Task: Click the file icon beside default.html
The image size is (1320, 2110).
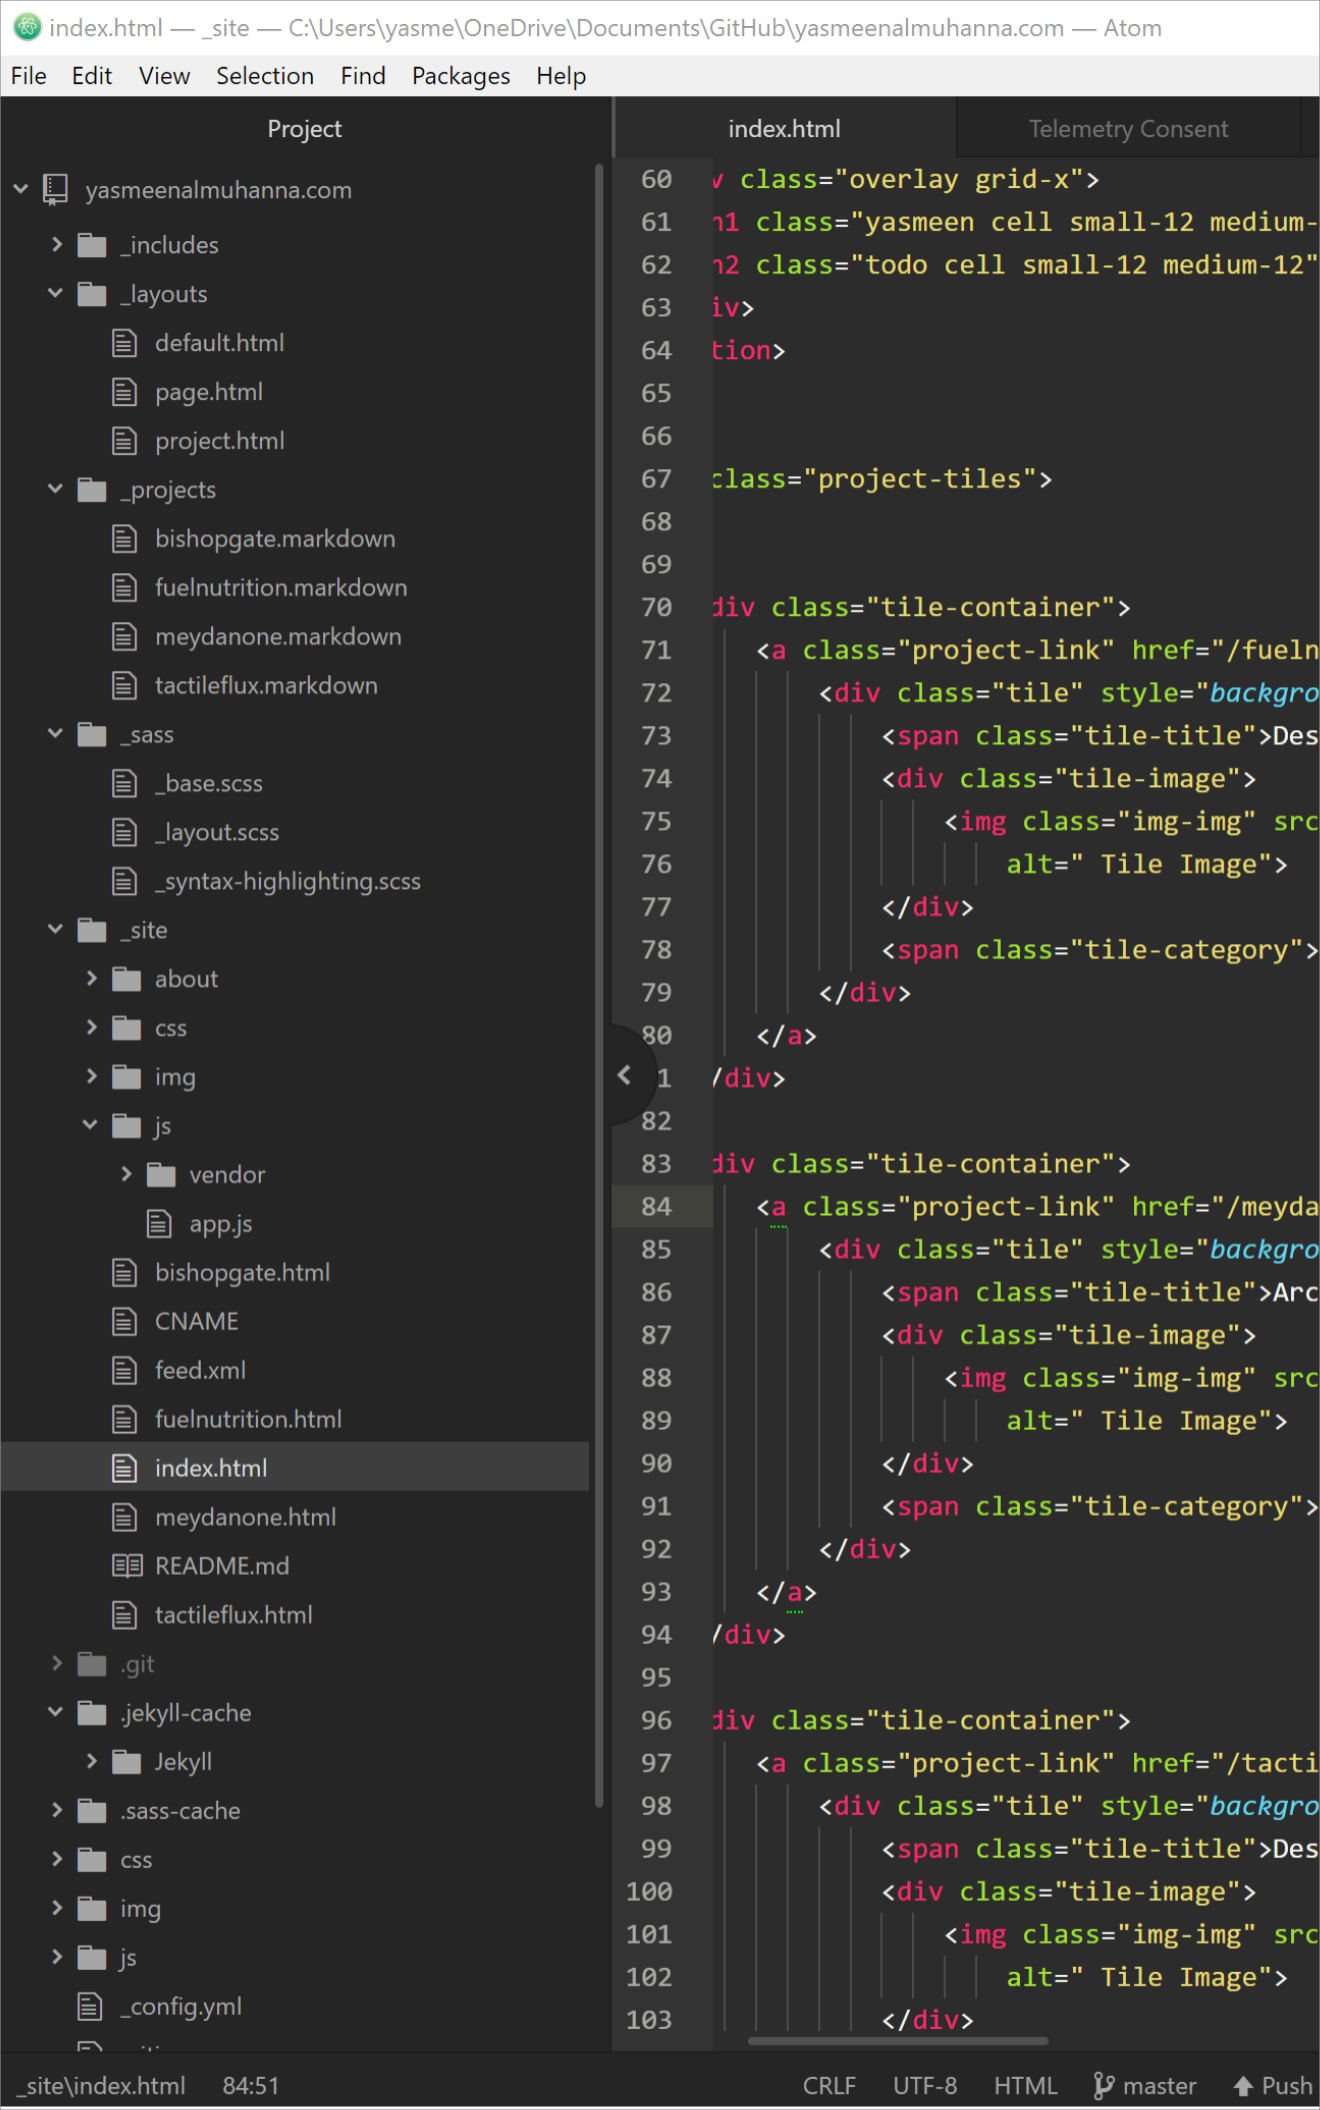Action: point(124,343)
